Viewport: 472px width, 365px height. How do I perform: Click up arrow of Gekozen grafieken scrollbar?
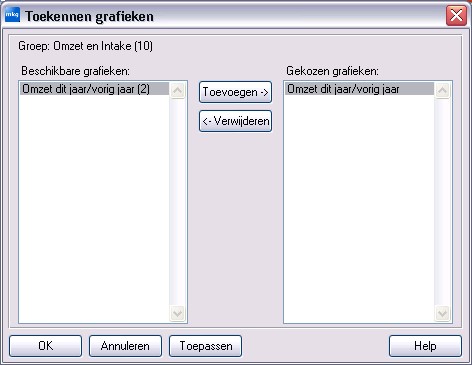point(442,90)
